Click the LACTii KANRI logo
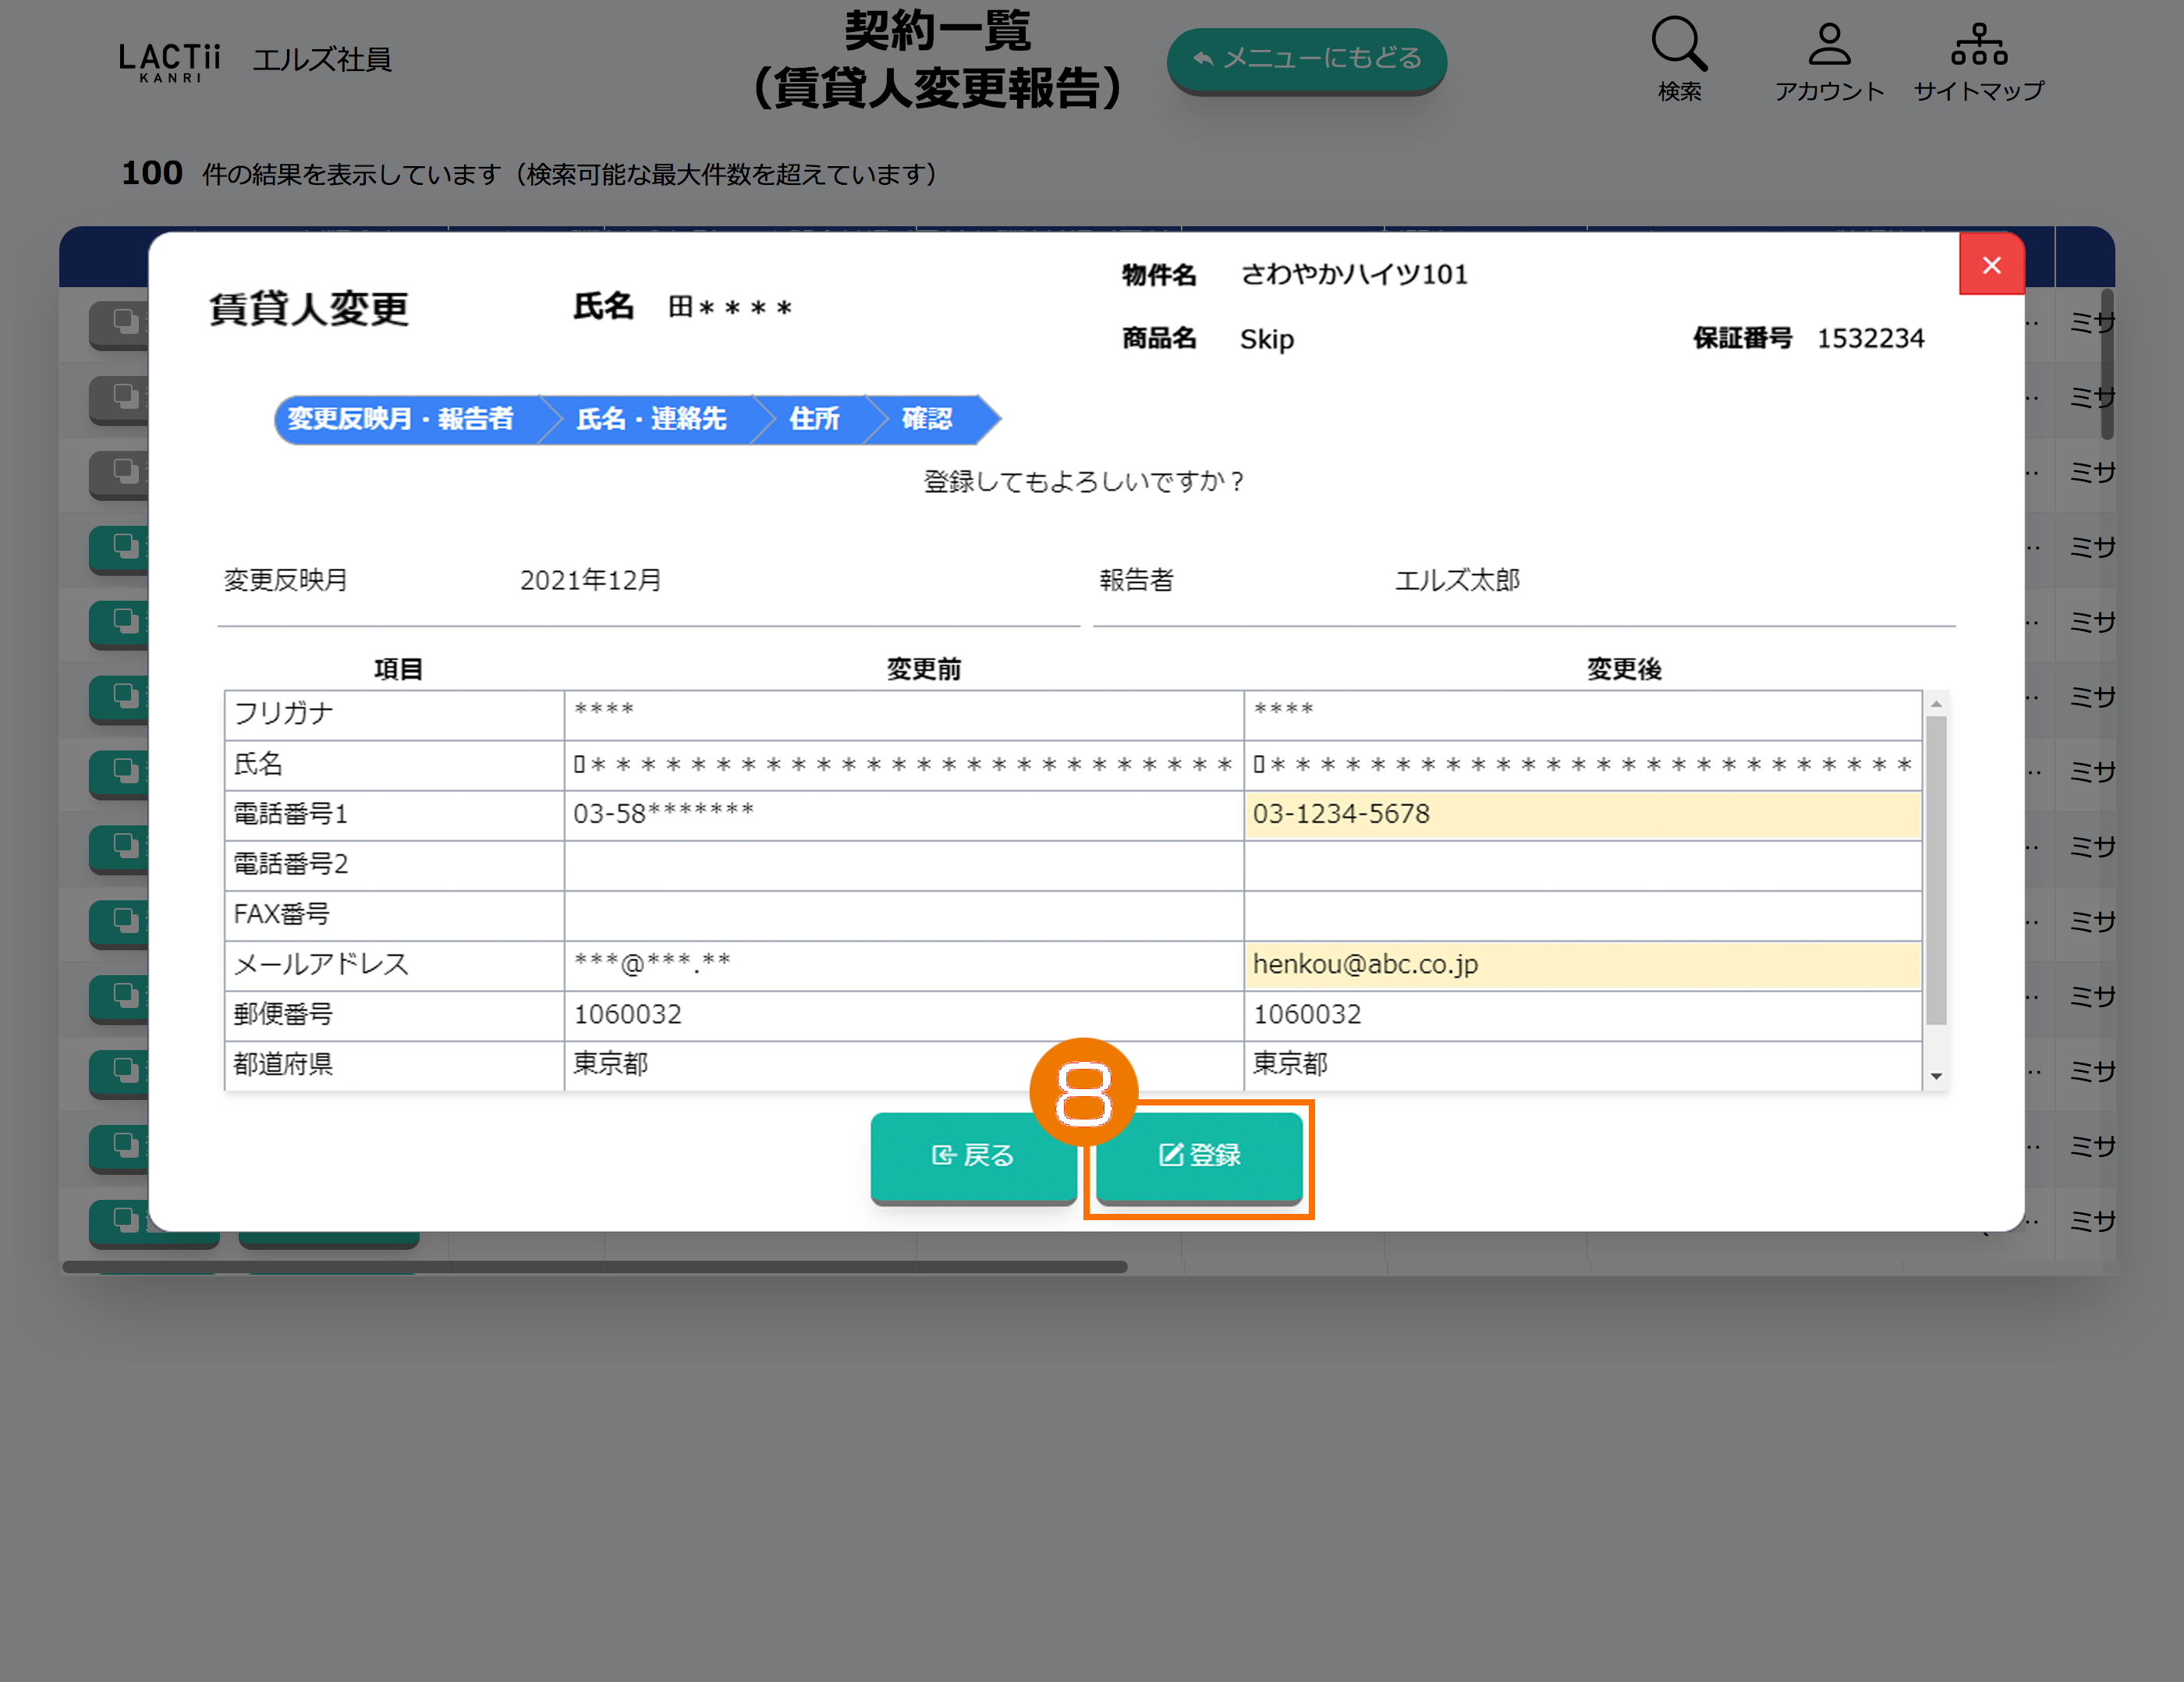2184x1682 pixels. pos(169,62)
